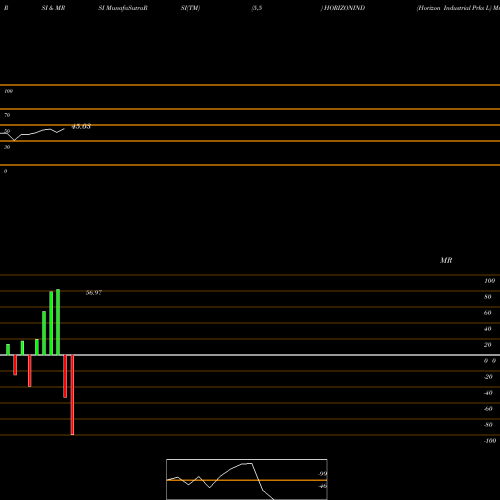This screenshot has width=500, height=500.
Task: Click the longest red MR bar
Action: point(72,395)
